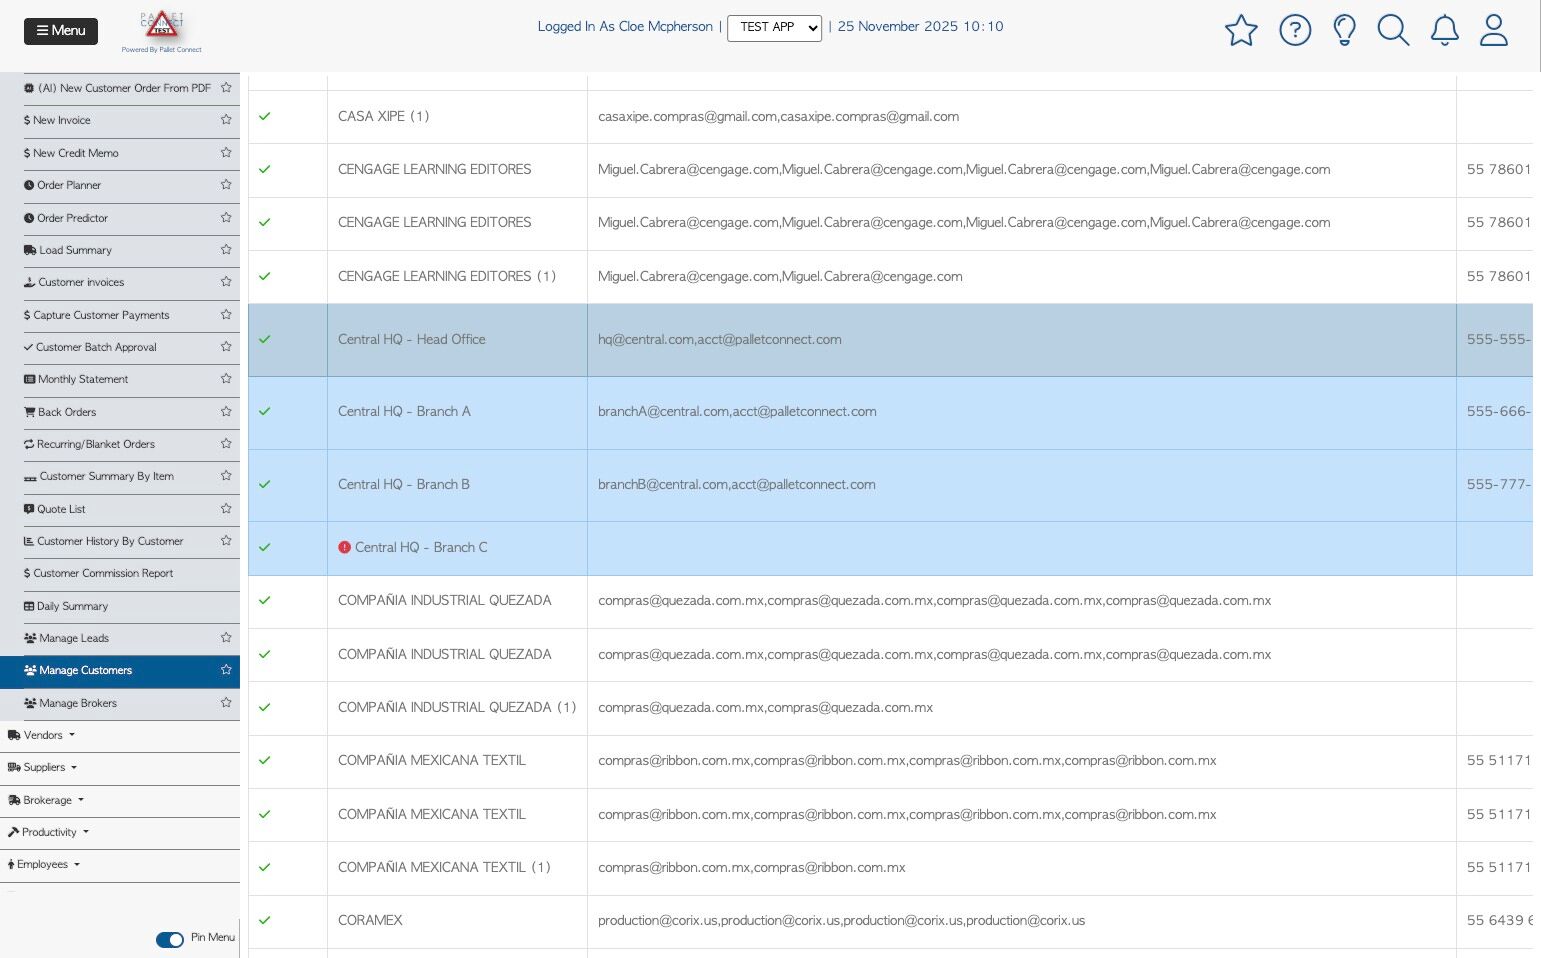This screenshot has height=958, width=1541.
Task: Open the TEST APP dropdown
Action: [774, 28]
